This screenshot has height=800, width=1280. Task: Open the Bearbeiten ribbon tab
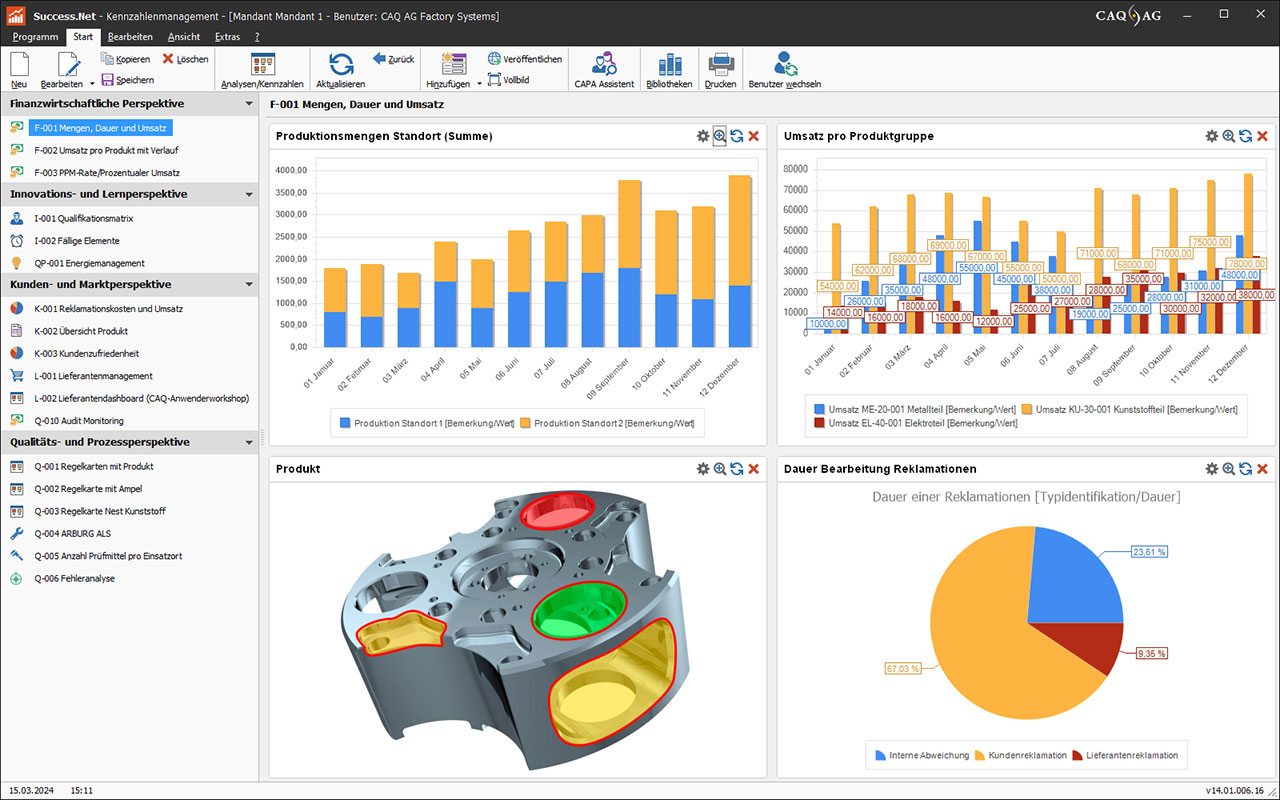point(130,37)
